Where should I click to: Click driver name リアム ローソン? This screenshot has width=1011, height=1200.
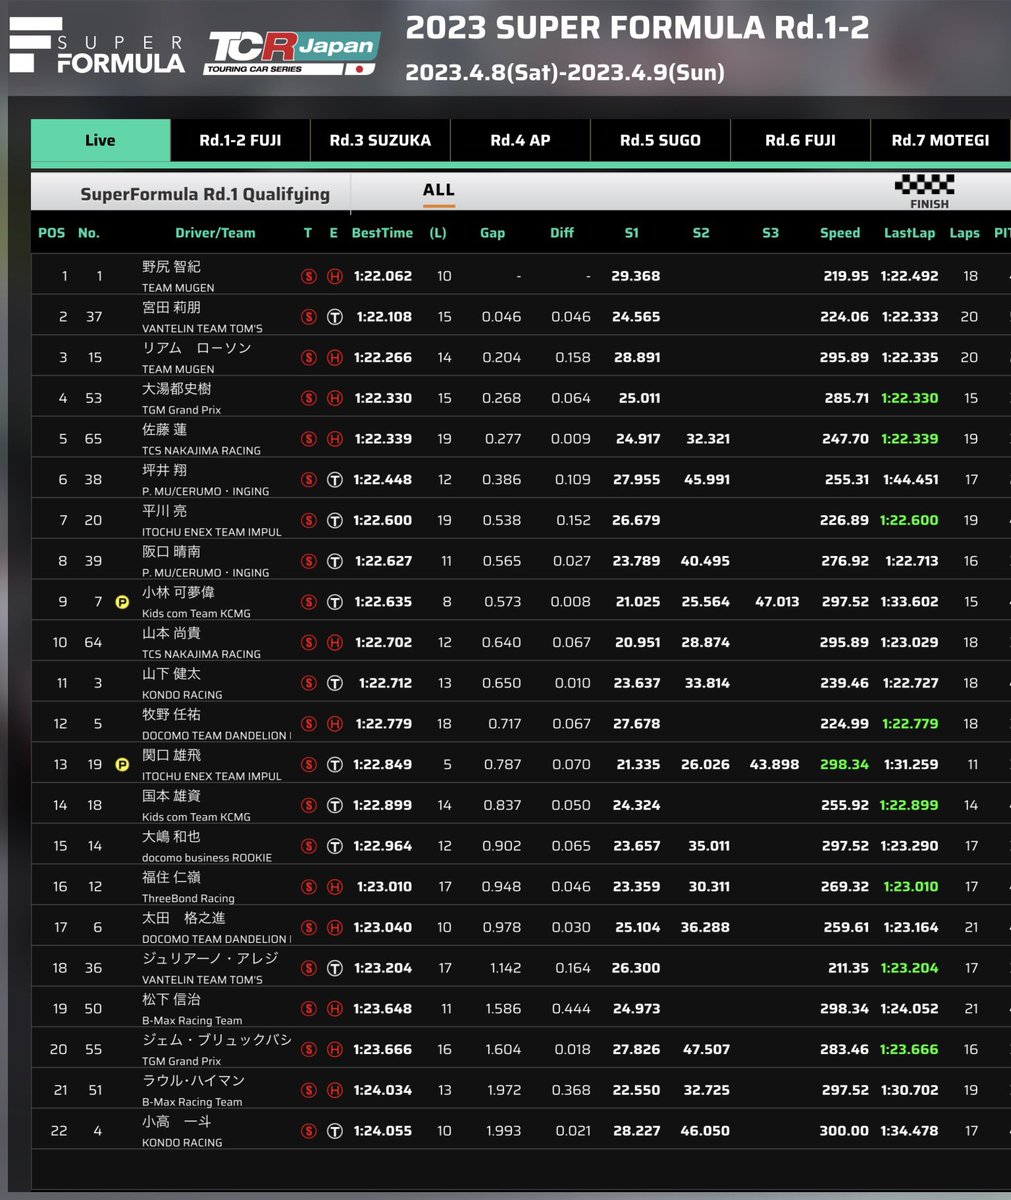(x=197, y=348)
